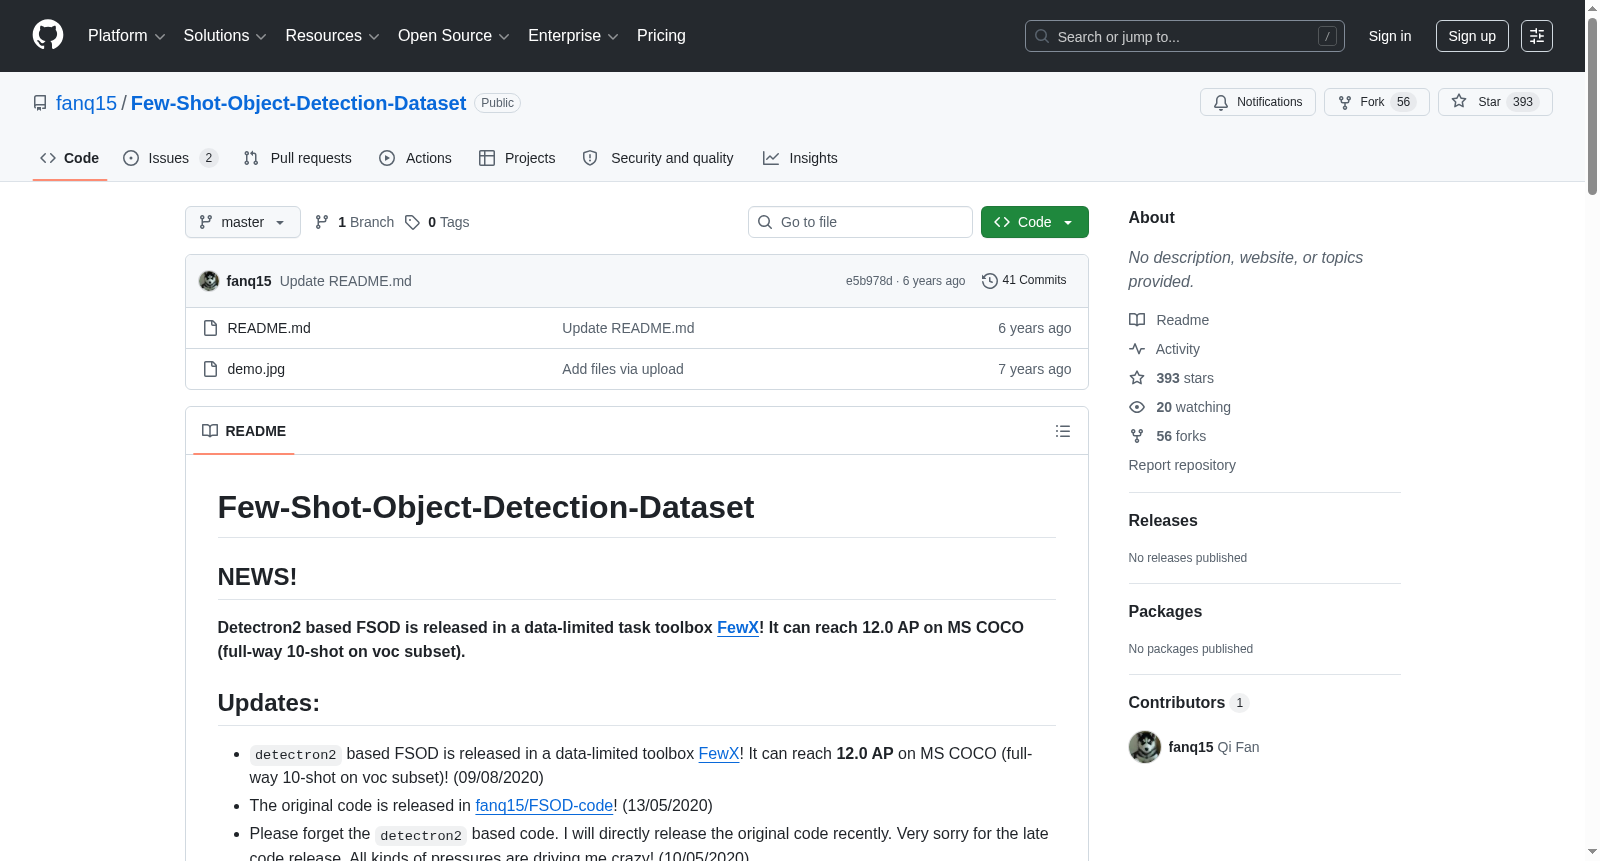Open the fanq15 contributor avatar
This screenshot has height=861, width=1600.
(1145, 747)
